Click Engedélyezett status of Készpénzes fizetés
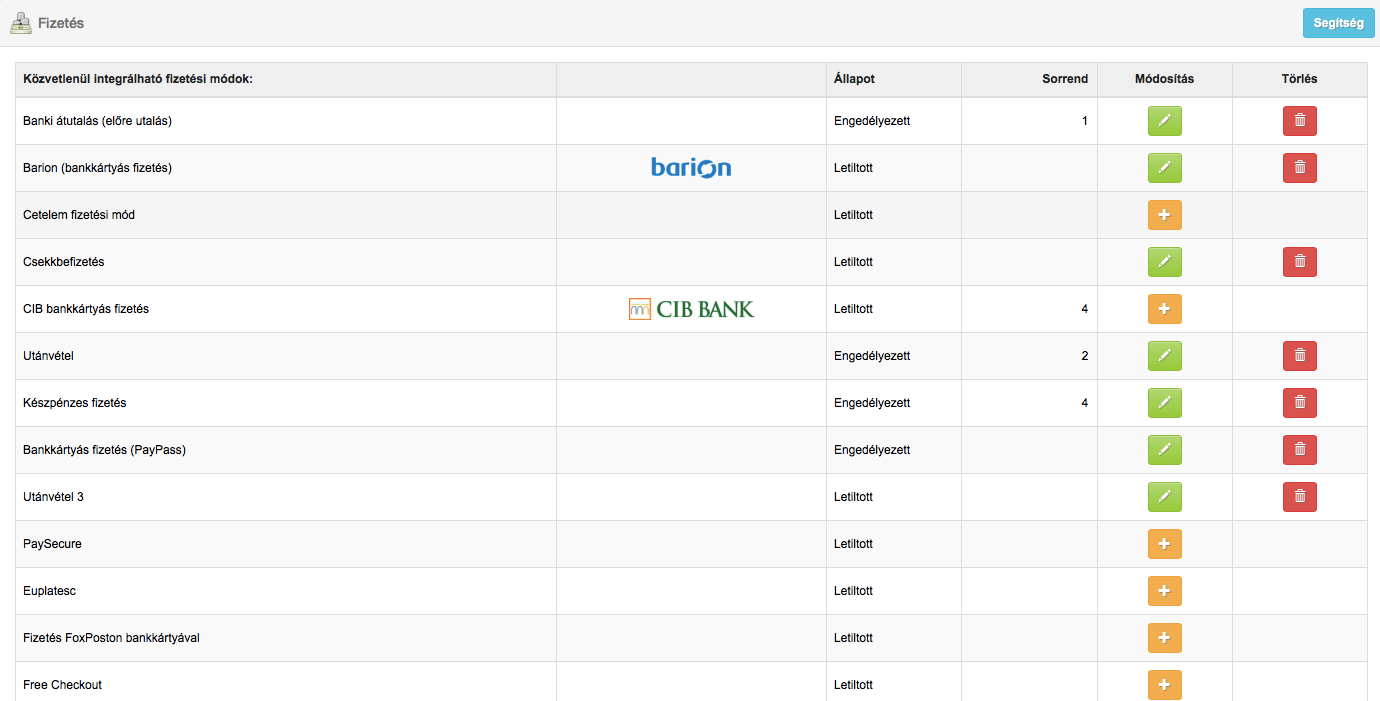 (872, 403)
